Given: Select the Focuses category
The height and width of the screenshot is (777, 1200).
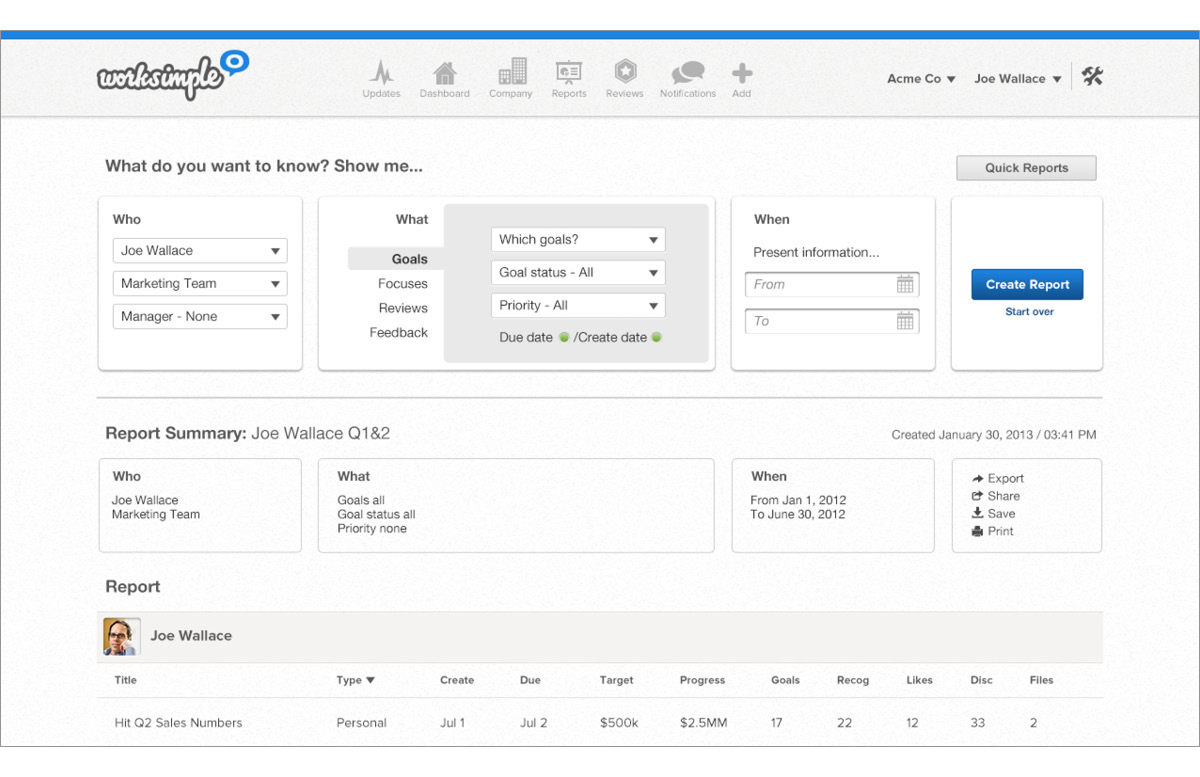Looking at the screenshot, I should click(402, 284).
